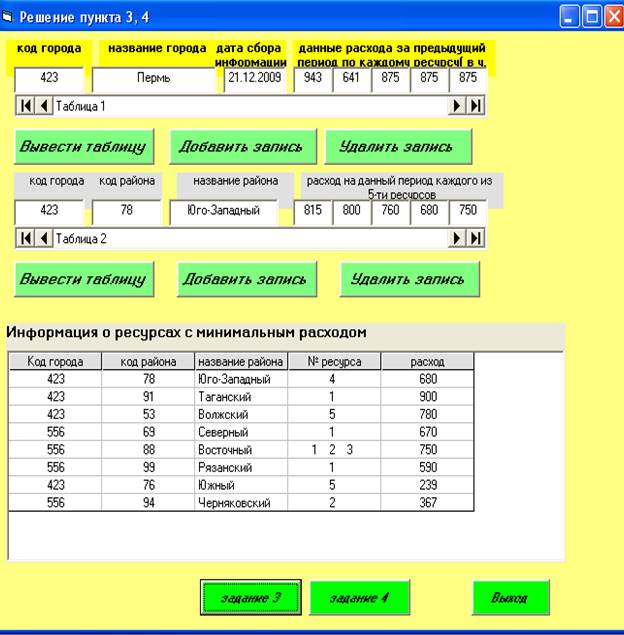
Task: Jump to last record in Таблица 2
Action: (476, 238)
